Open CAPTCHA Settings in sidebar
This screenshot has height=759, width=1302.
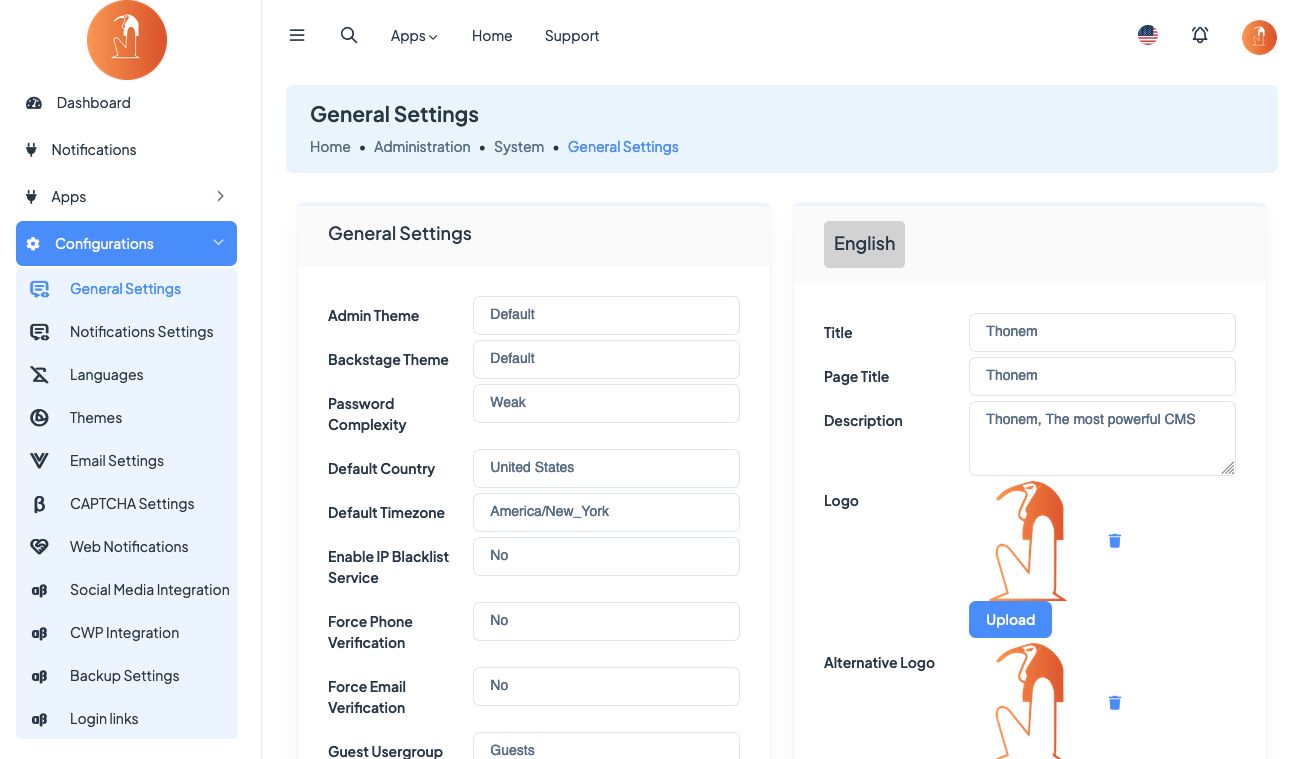pos(132,504)
